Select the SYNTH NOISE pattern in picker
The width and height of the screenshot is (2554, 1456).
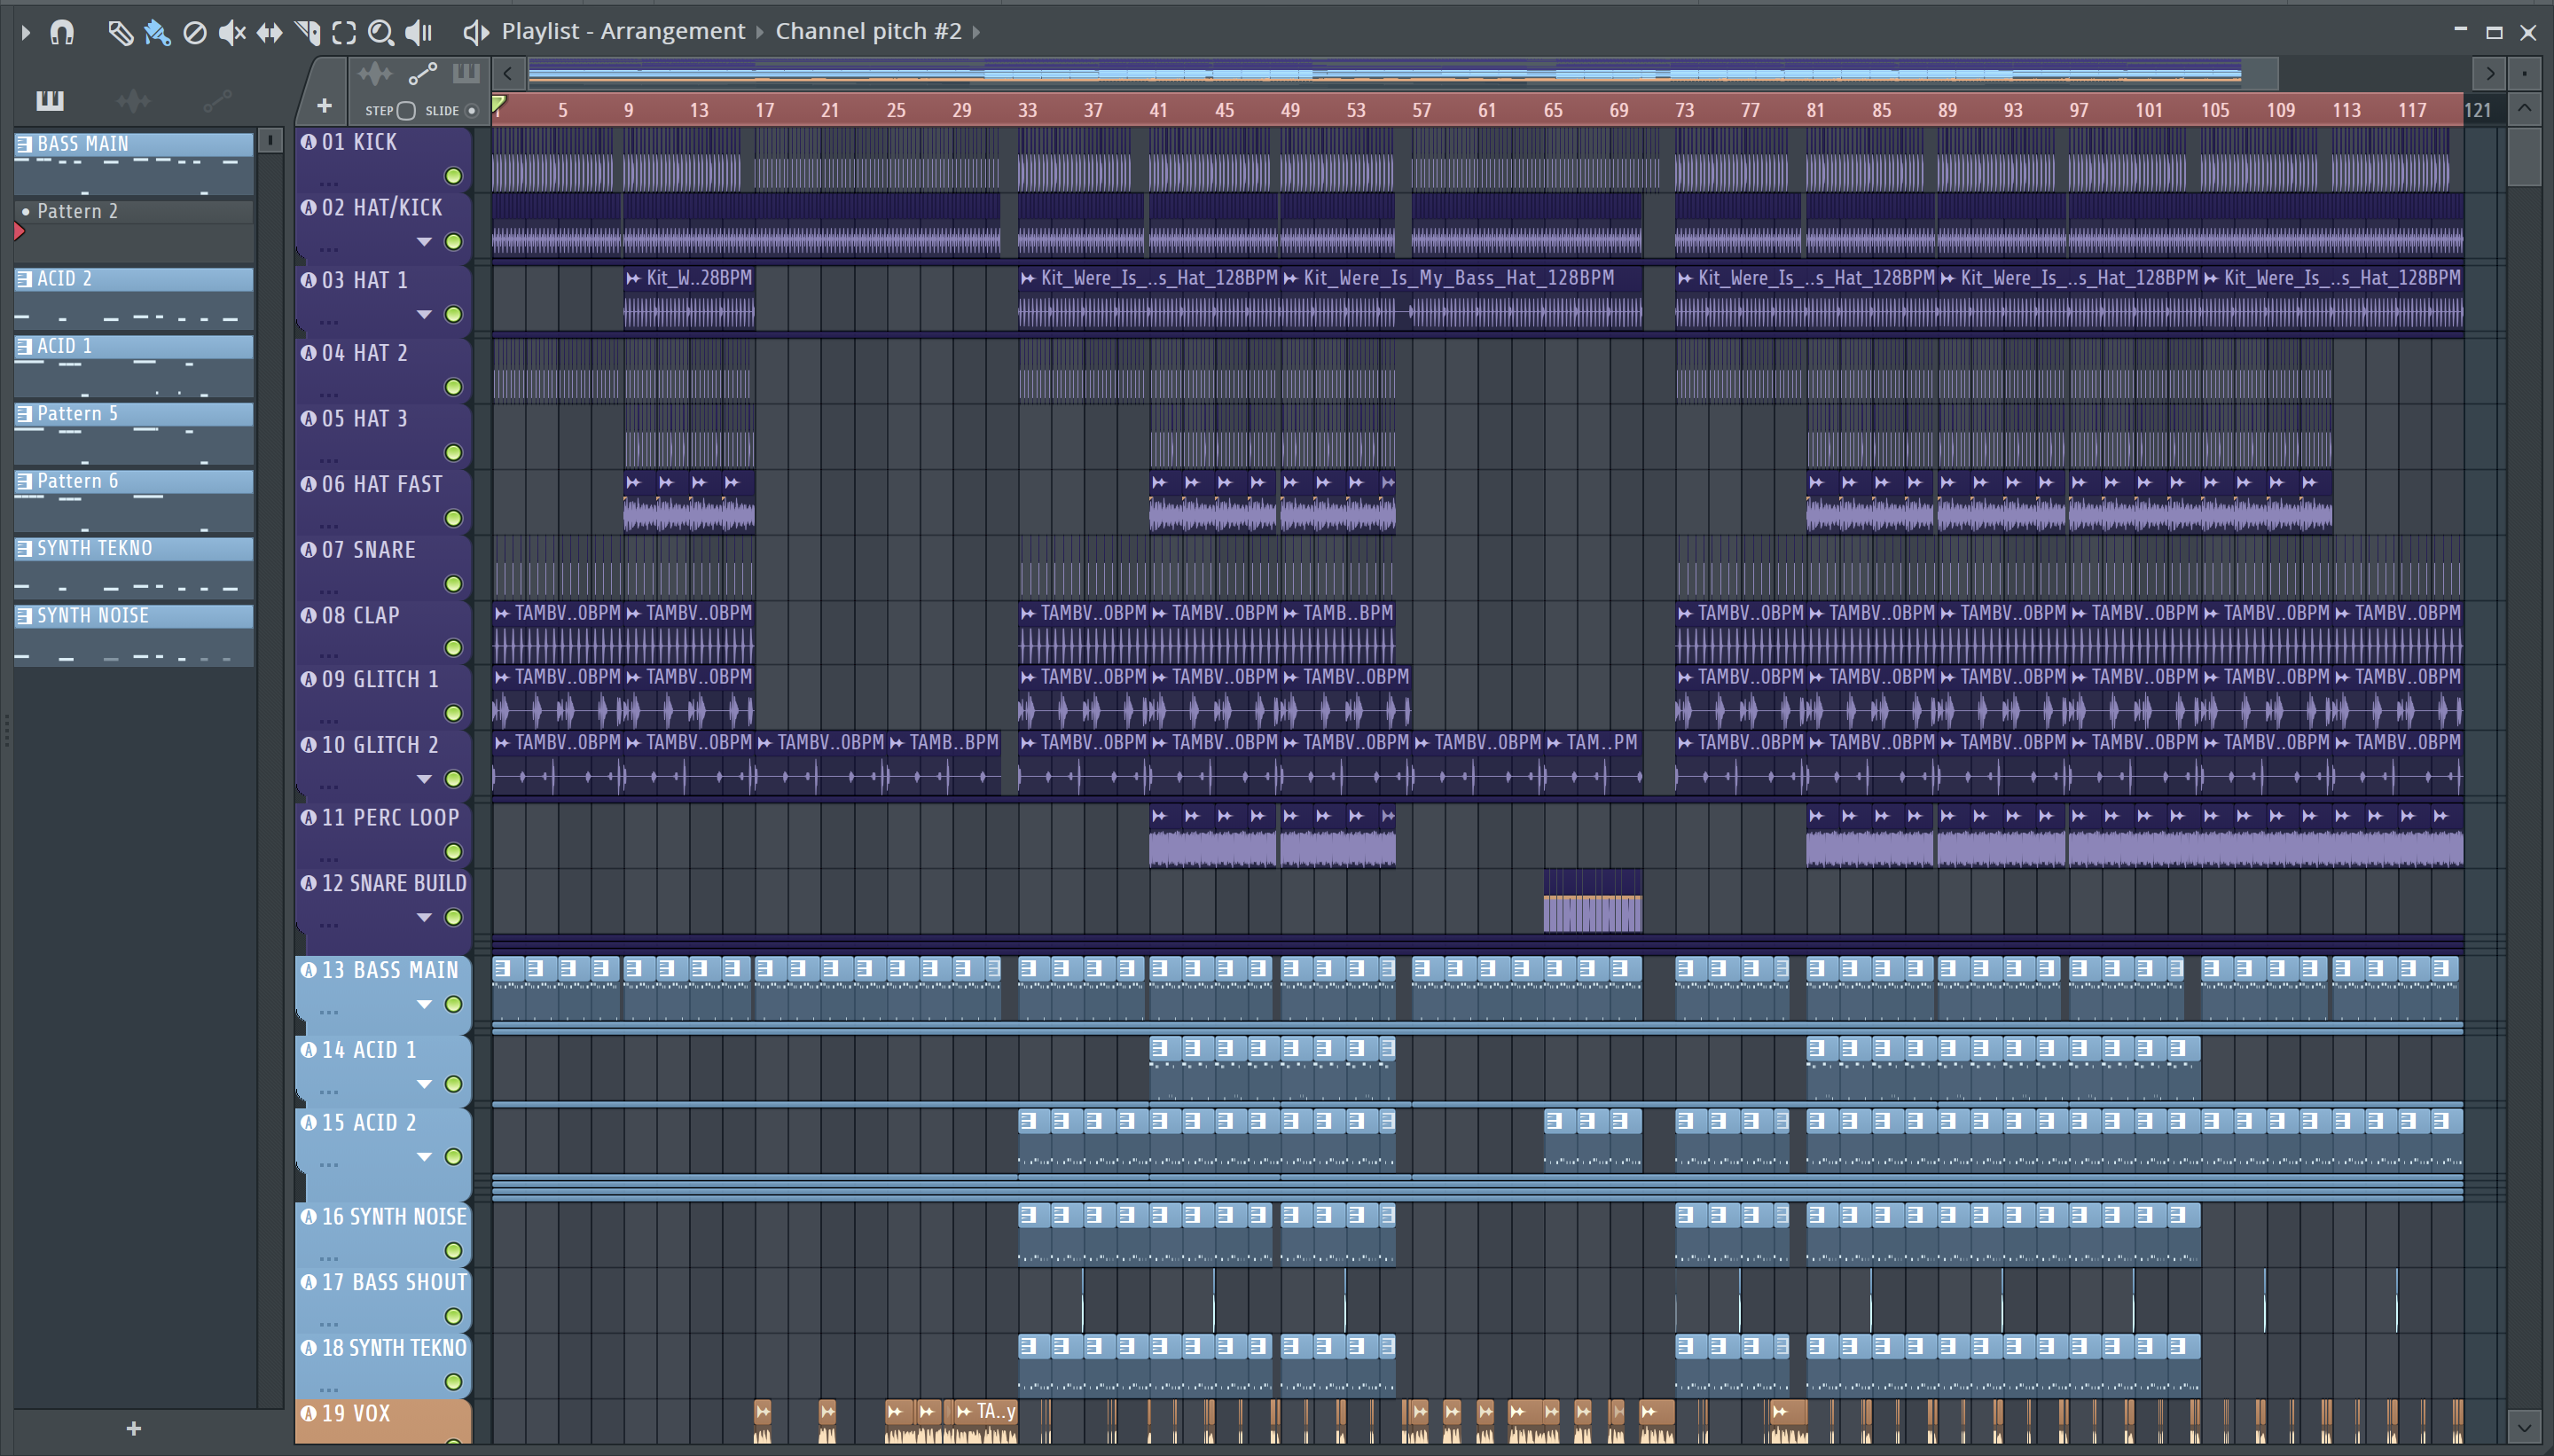[134, 635]
